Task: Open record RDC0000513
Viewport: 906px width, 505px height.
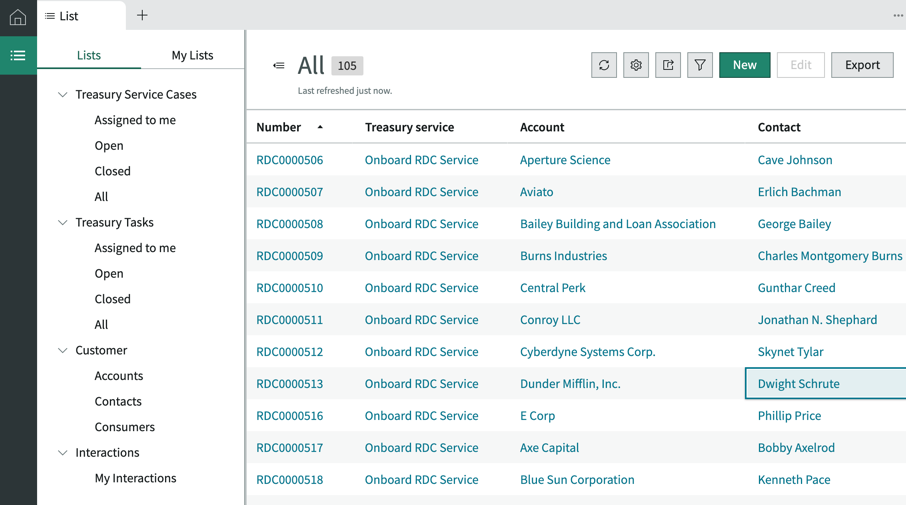Action: pyautogui.click(x=289, y=384)
